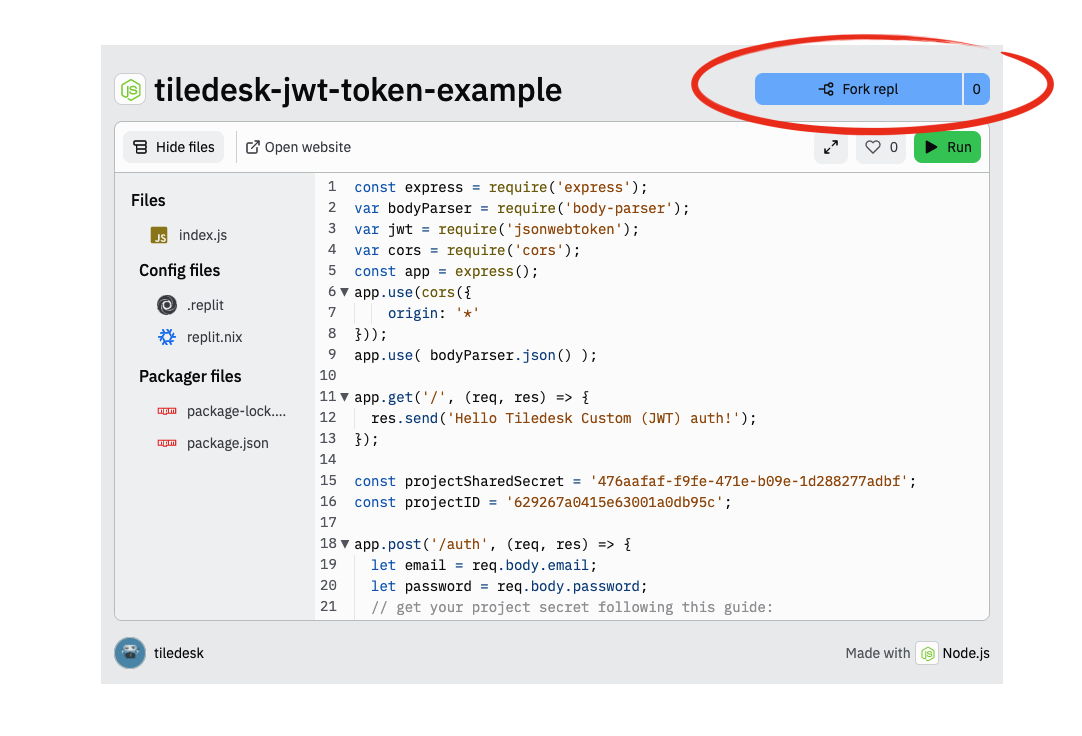Click the replit.nix snowflake icon
The image size is (1082, 736).
(x=167, y=337)
